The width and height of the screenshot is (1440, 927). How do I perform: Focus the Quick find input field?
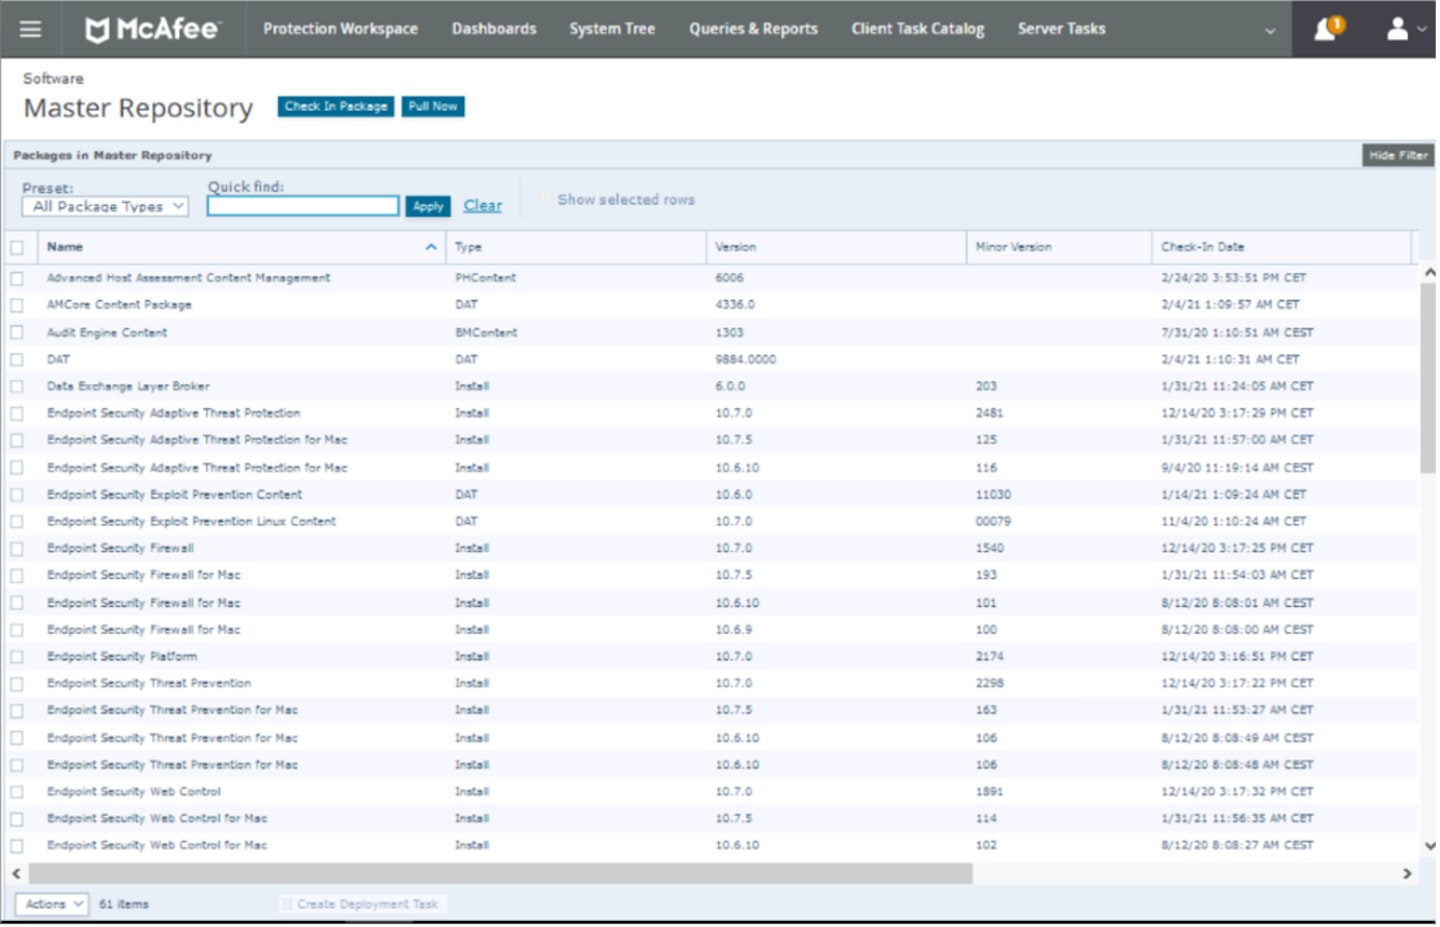click(x=303, y=206)
